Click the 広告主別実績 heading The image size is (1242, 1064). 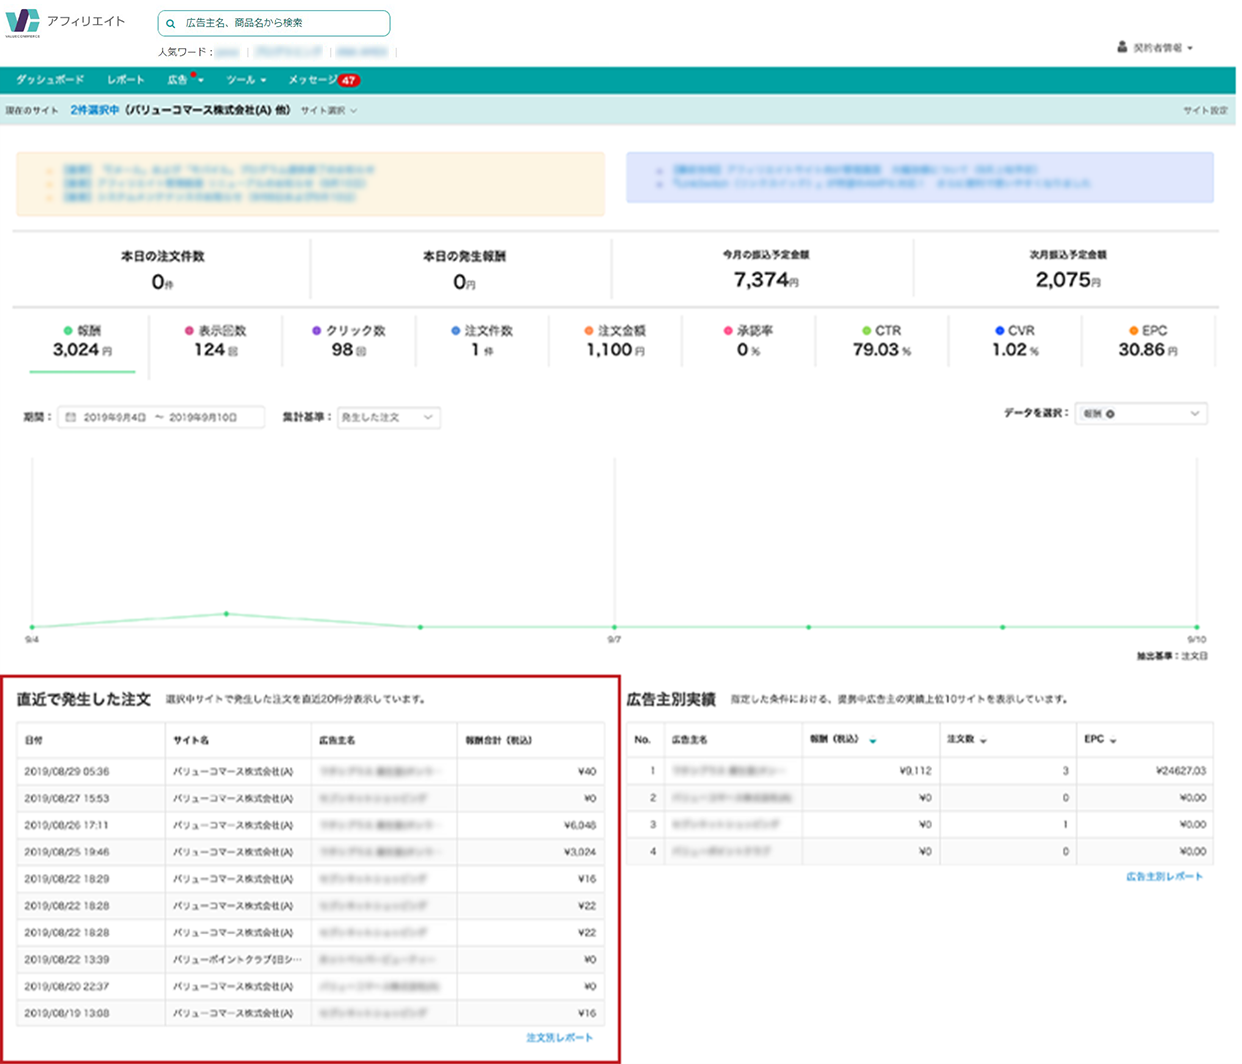tap(671, 699)
